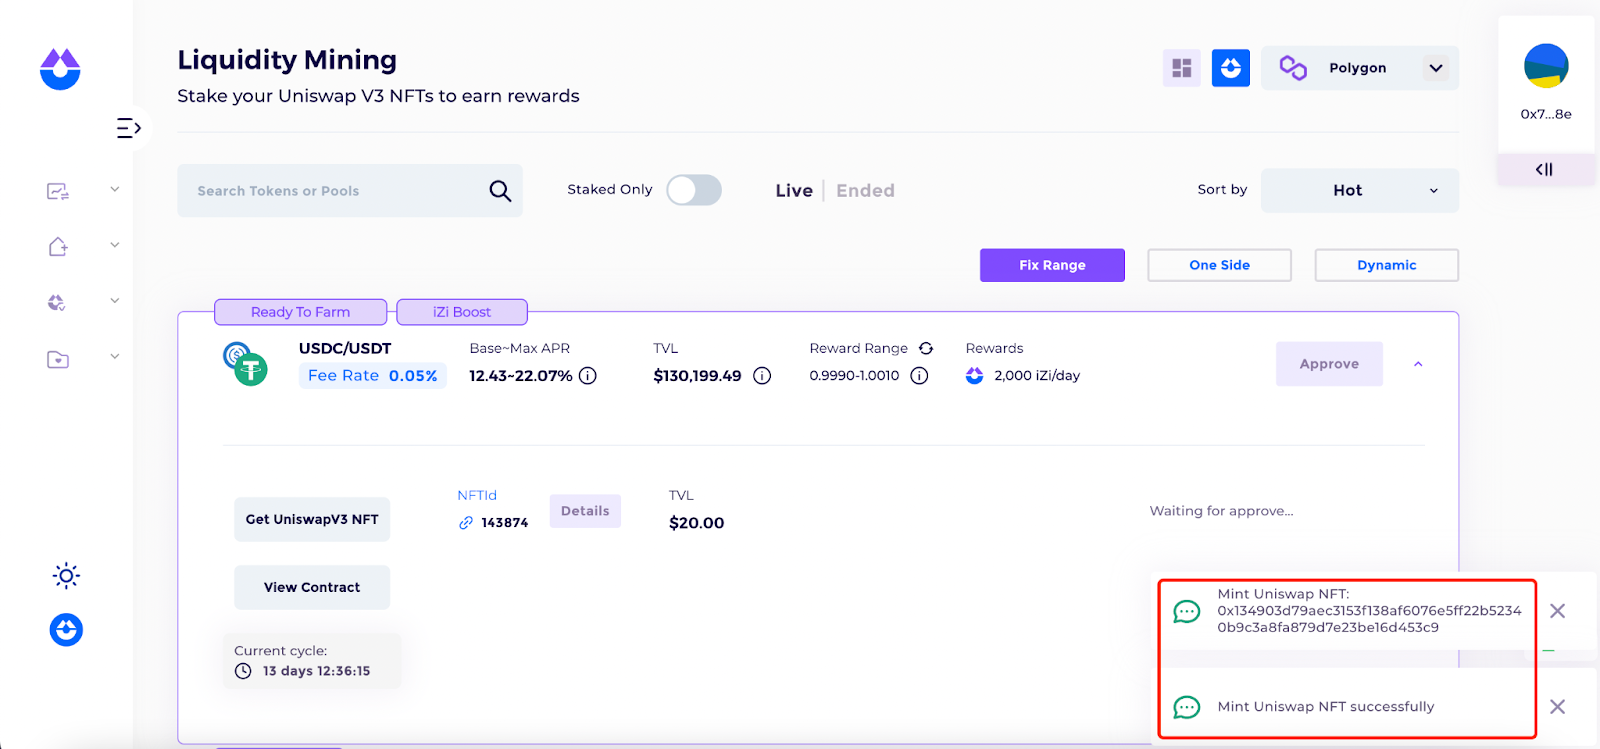Click the blue round iZi badge icon
Viewport: 1600px width, 749px height.
[66, 630]
